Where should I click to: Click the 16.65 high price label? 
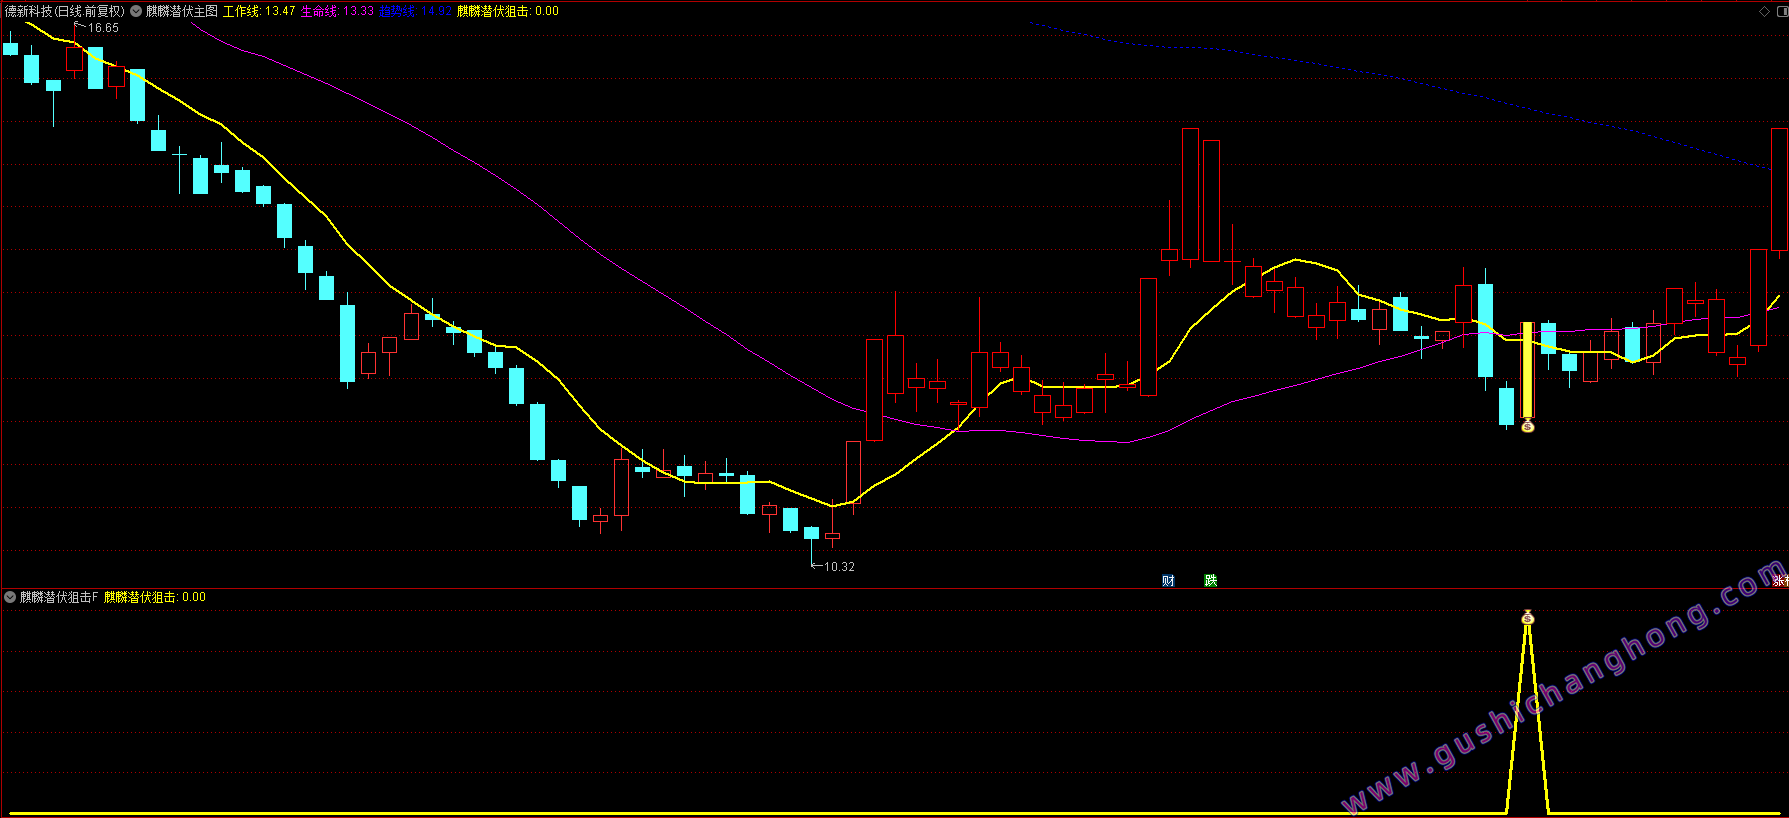103,28
